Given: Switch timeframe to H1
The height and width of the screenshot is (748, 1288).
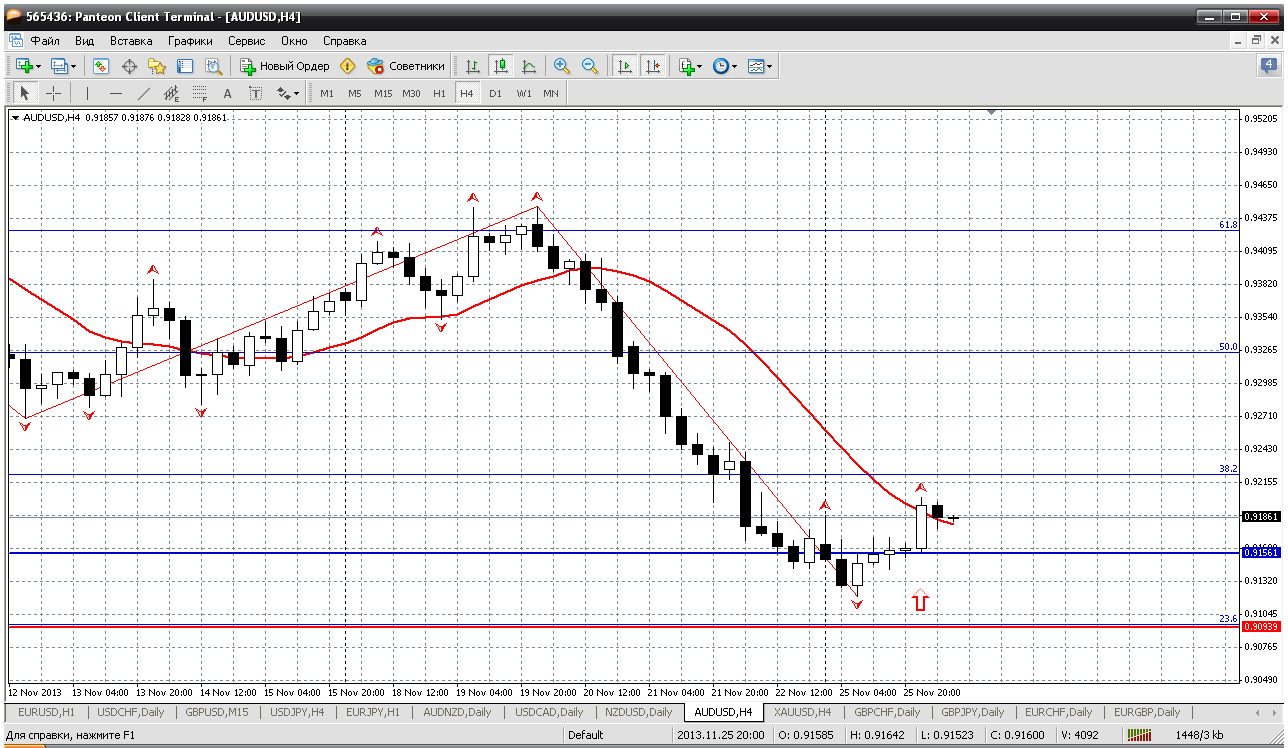Looking at the screenshot, I should (x=439, y=93).
